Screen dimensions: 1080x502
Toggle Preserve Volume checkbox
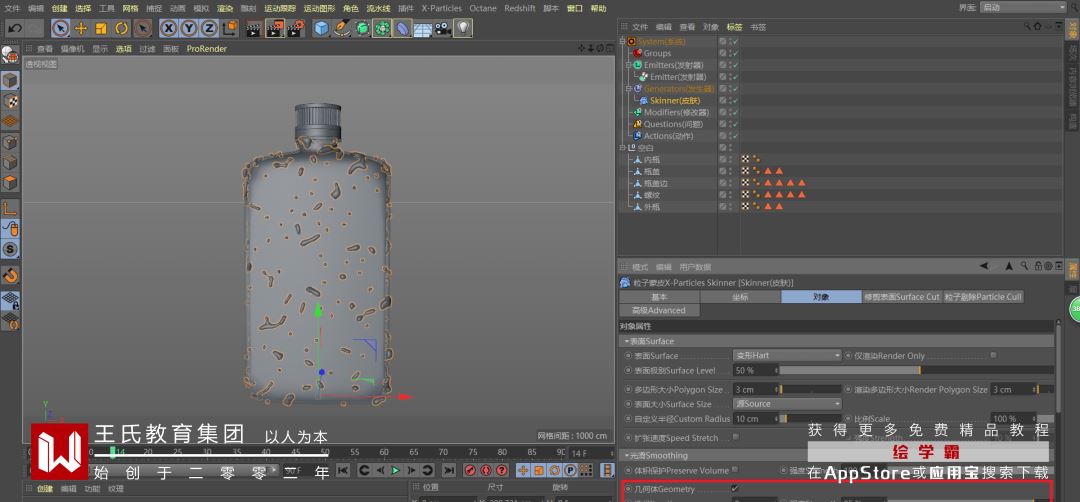pos(735,470)
